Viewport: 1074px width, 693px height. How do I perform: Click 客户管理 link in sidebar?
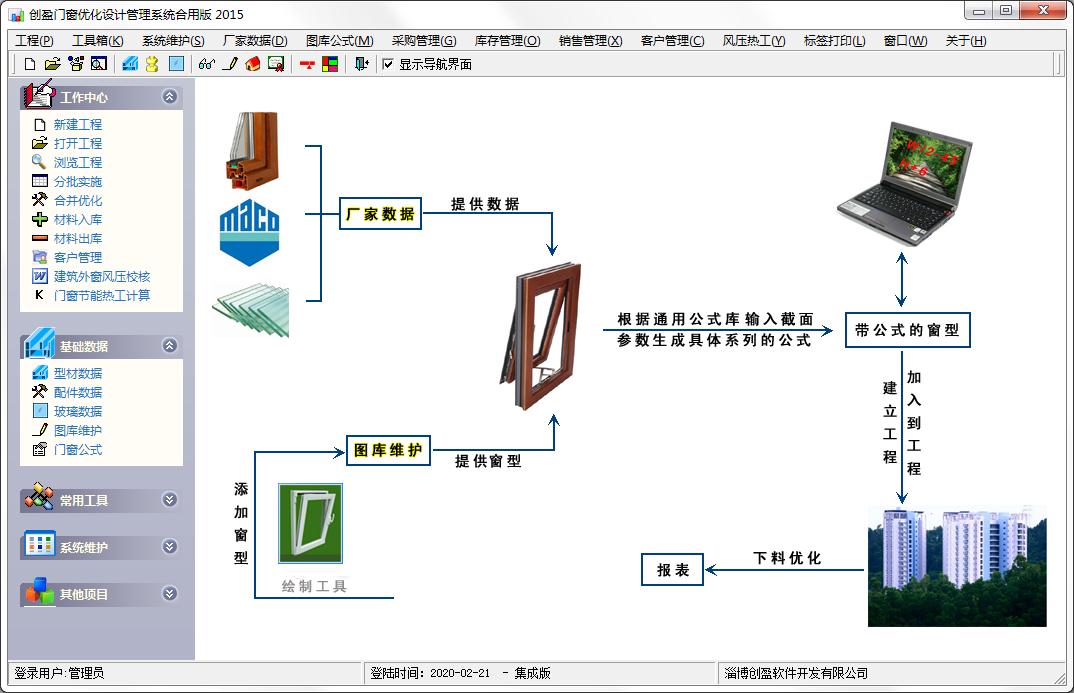click(x=77, y=257)
